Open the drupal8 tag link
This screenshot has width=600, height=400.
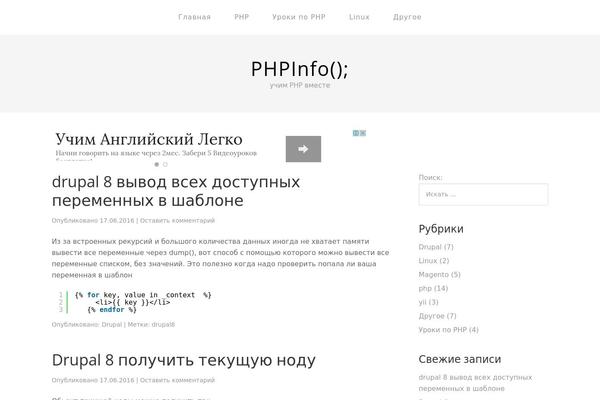163,325
